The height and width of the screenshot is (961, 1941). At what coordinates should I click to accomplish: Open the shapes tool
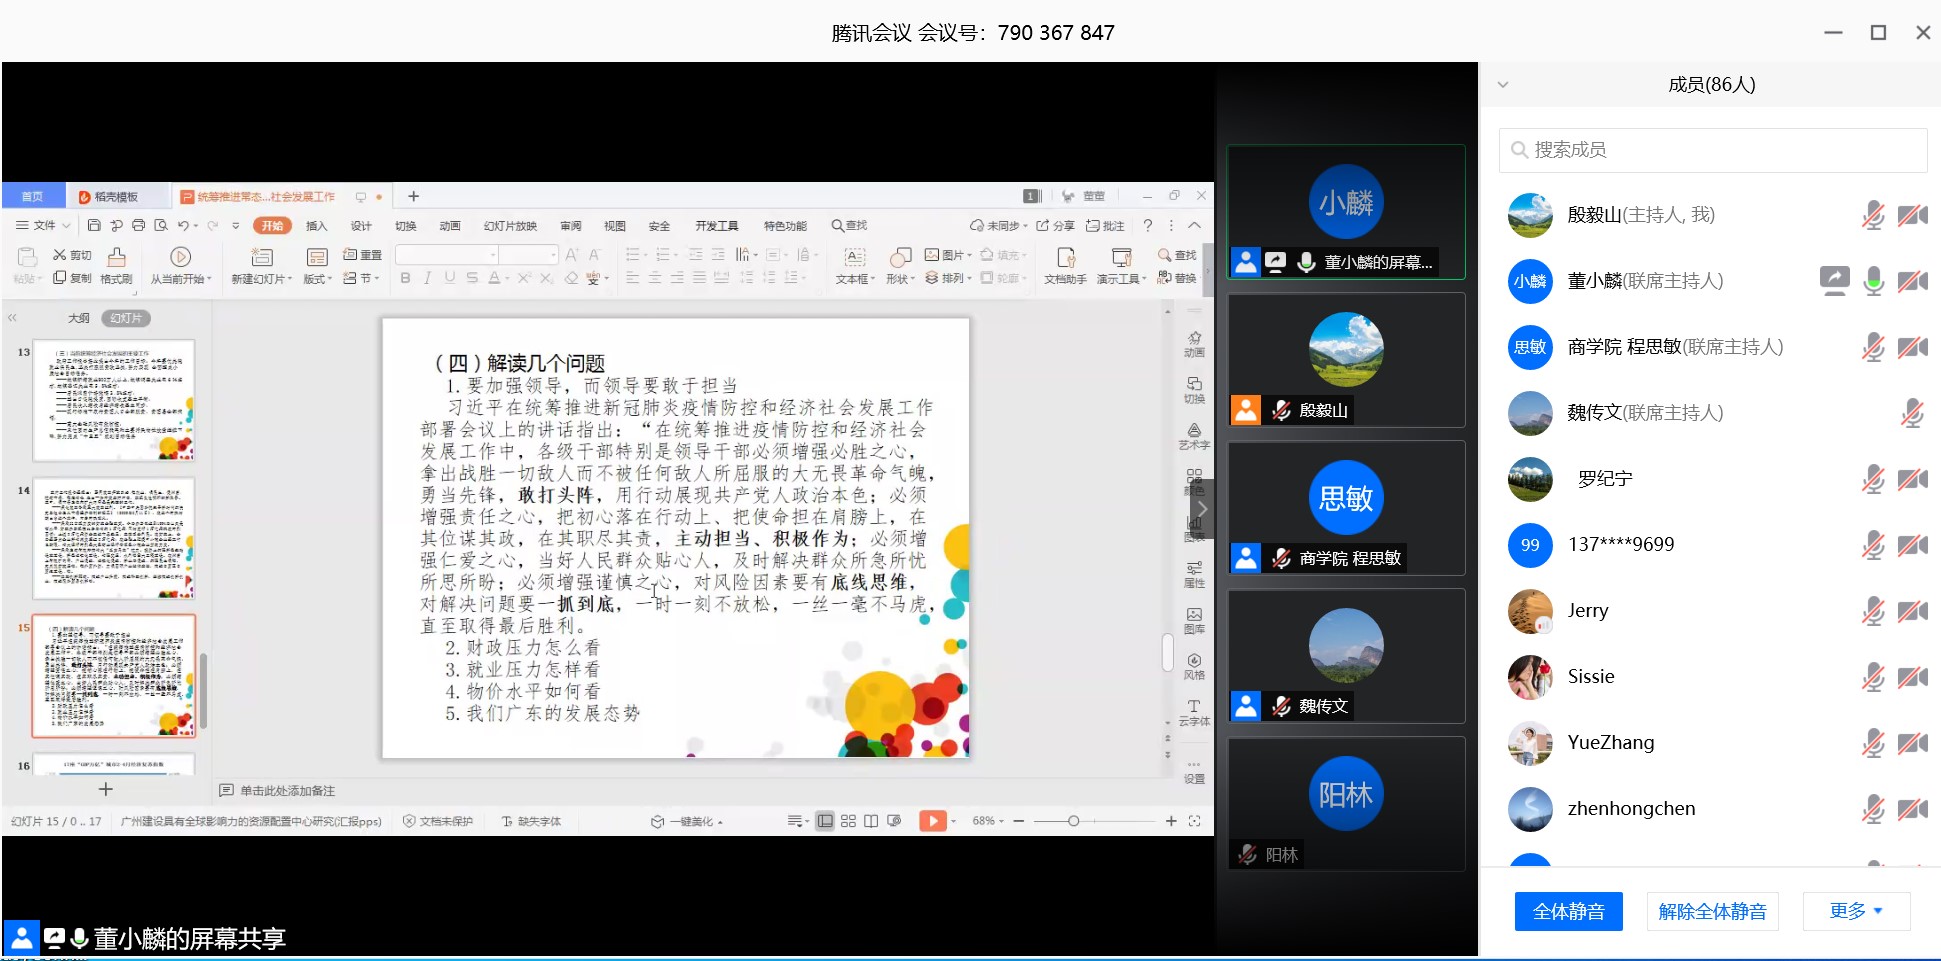pyautogui.click(x=896, y=265)
